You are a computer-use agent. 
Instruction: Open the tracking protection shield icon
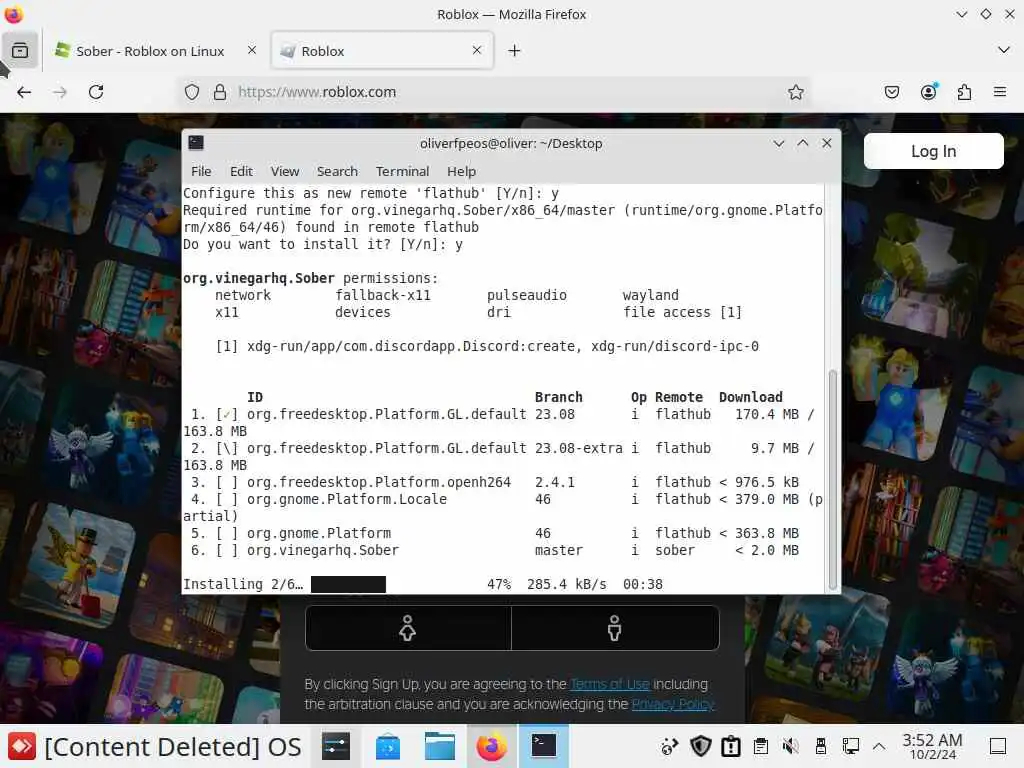pyautogui.click(x=191, y=92)
